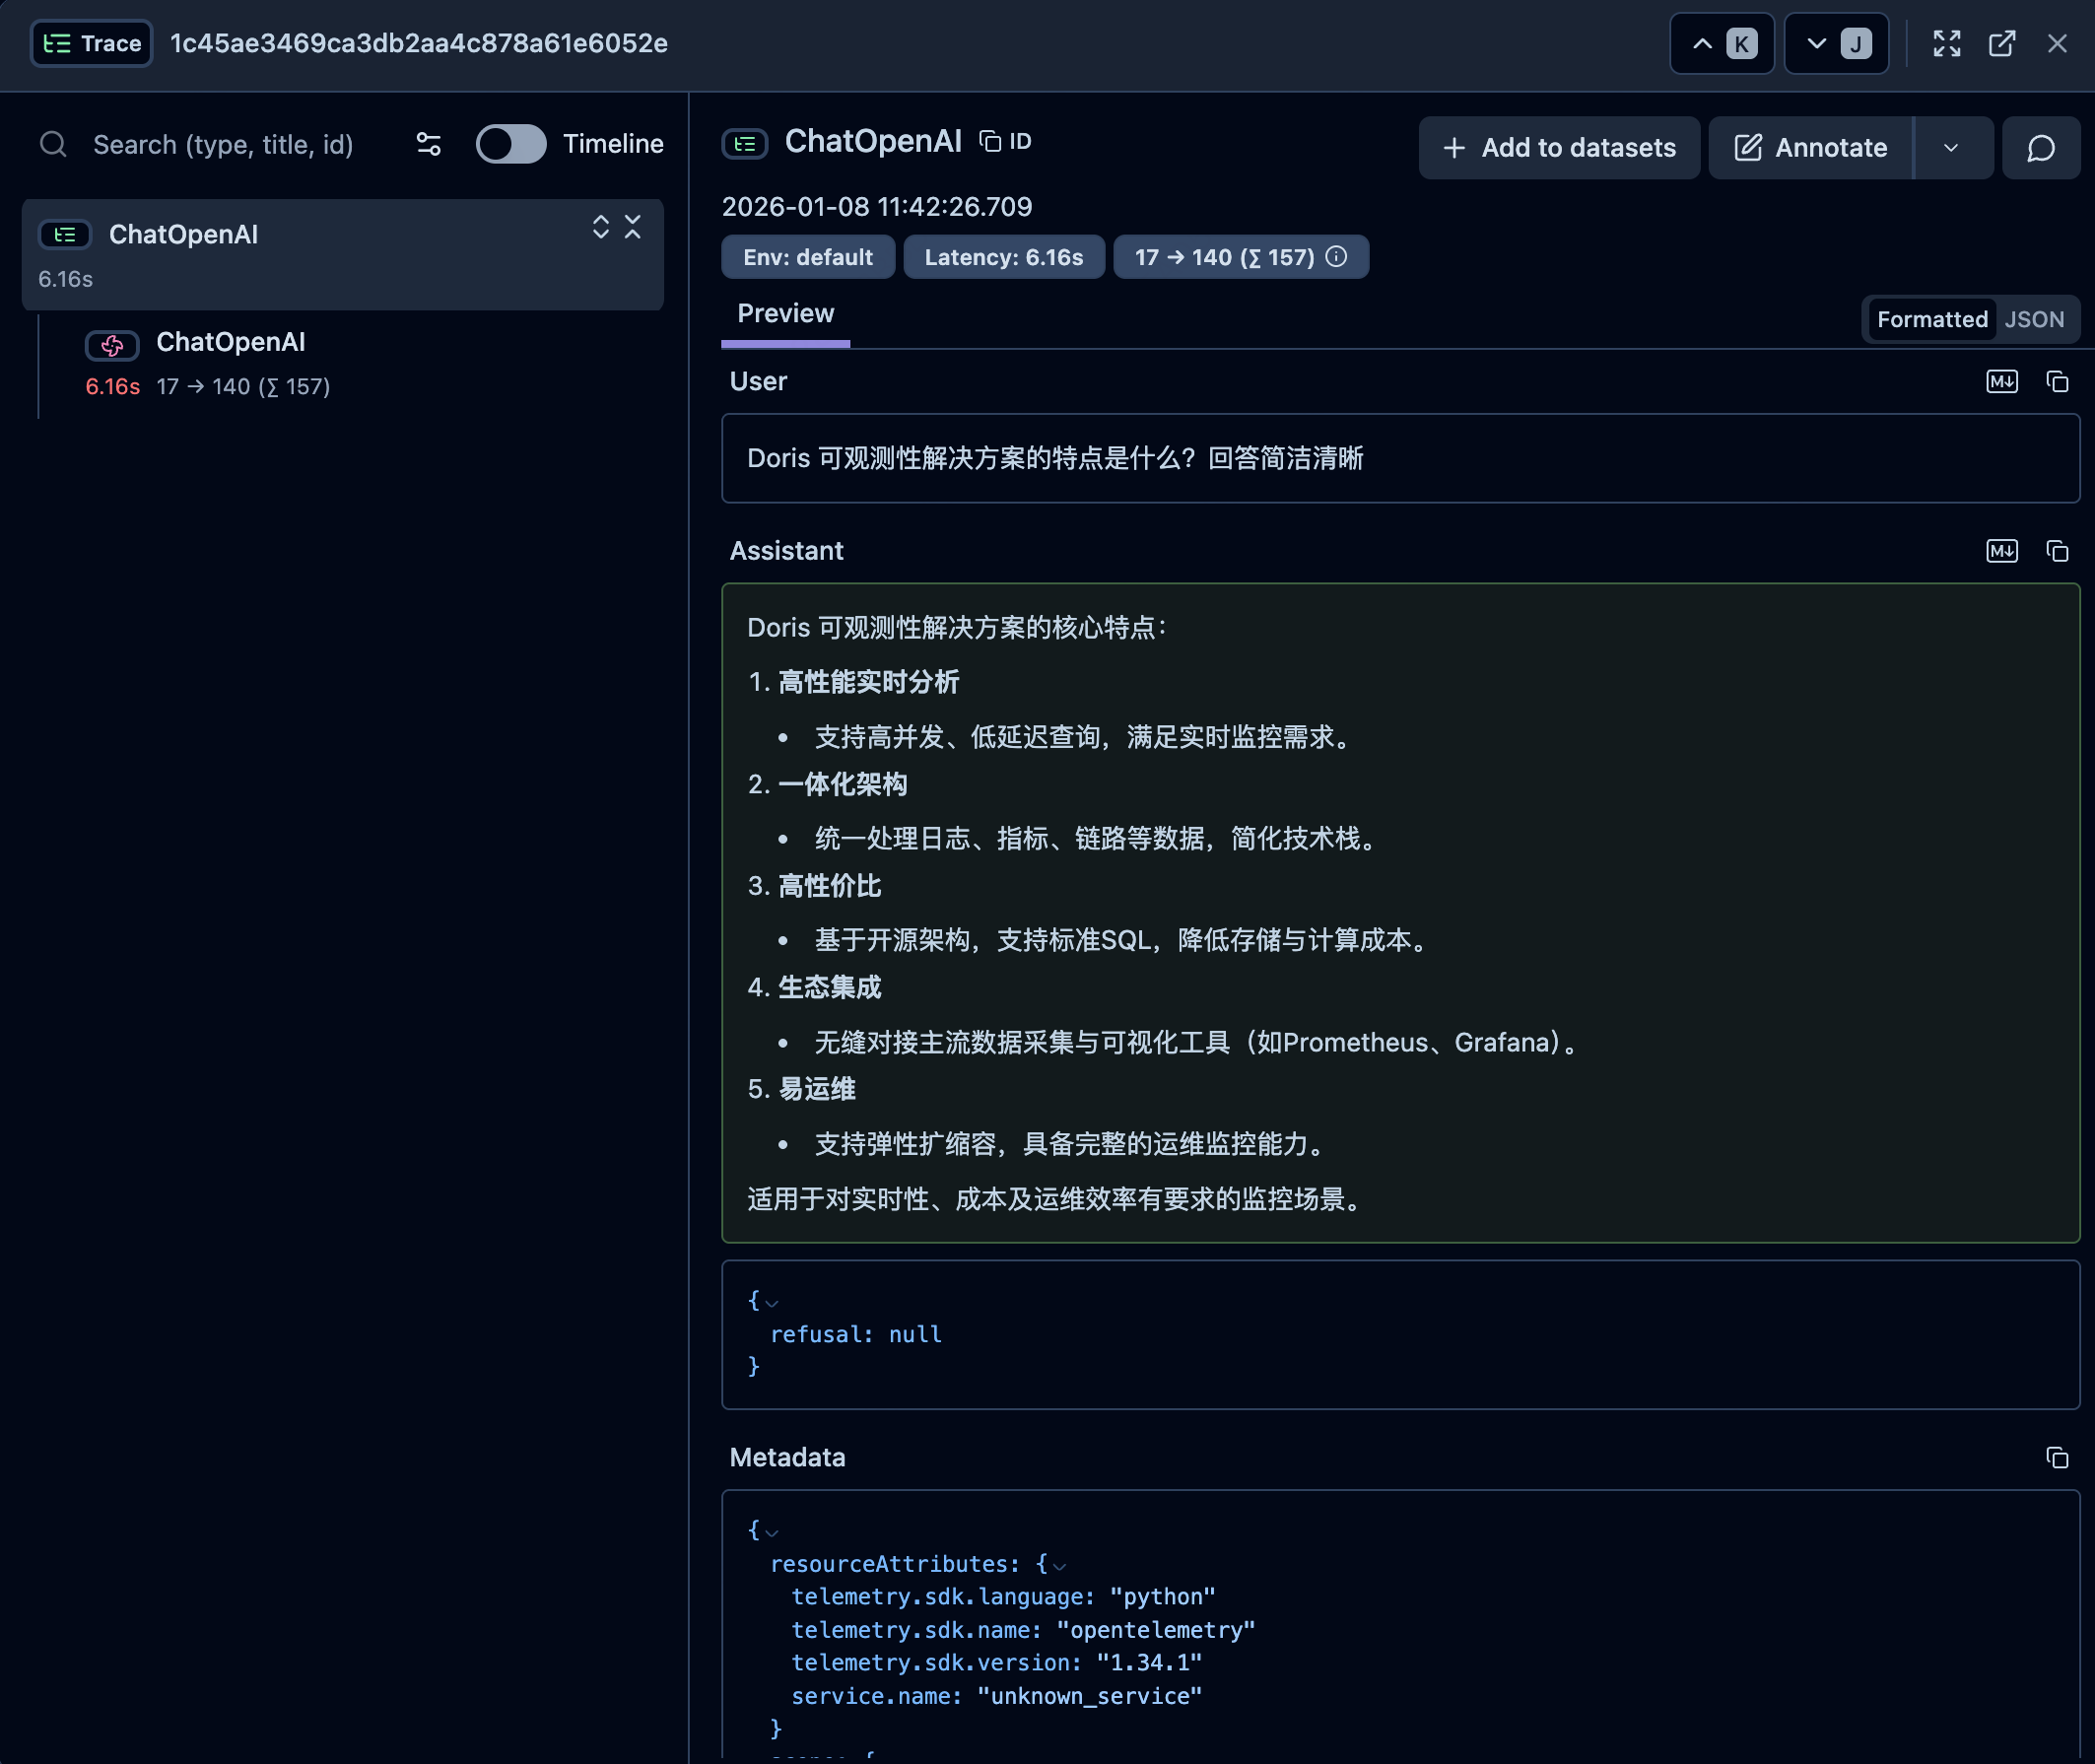Toggle markdown rendering for User message
2095x1764 pixels.
click(2001, 381)
